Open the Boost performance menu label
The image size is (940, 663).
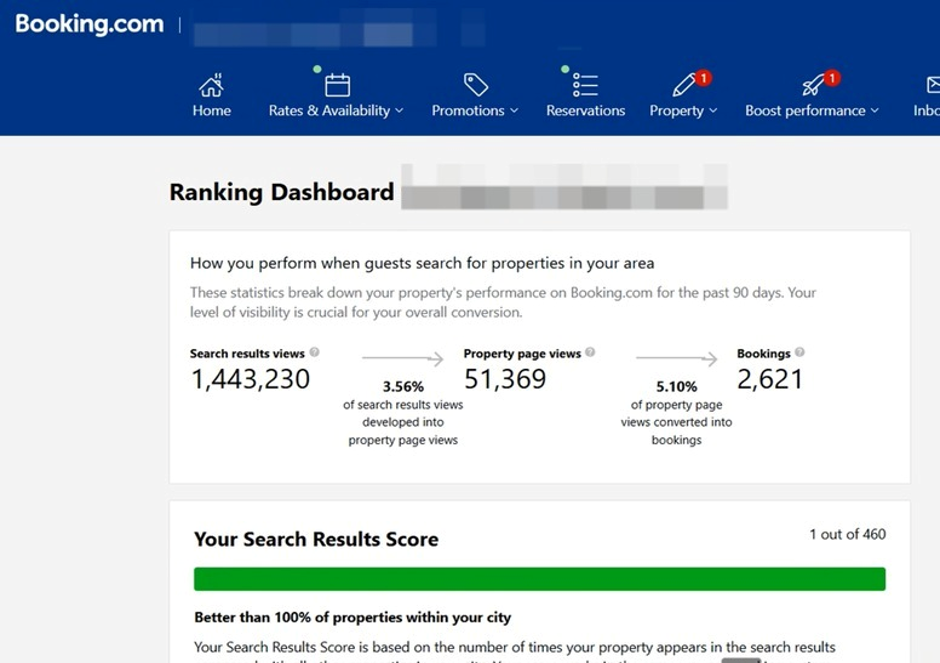[805, 111]
